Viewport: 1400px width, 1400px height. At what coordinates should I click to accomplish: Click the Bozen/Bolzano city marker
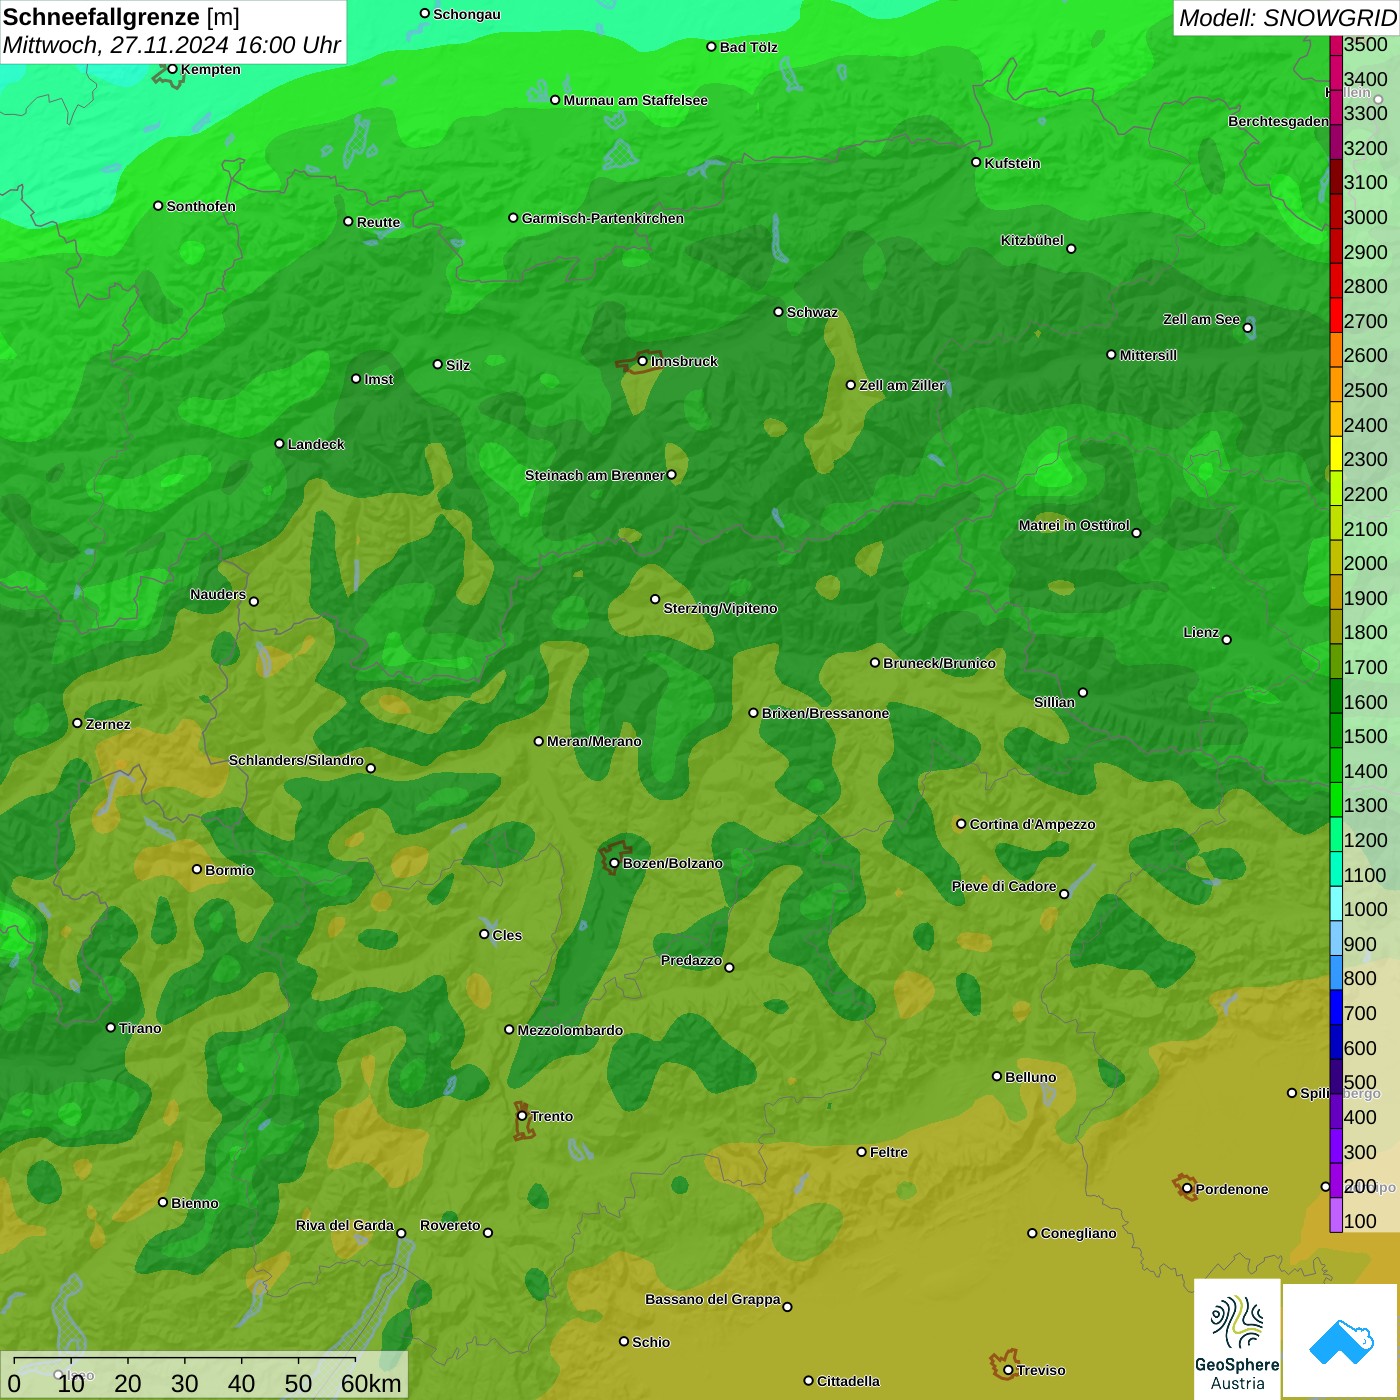(x=614, y=863)
